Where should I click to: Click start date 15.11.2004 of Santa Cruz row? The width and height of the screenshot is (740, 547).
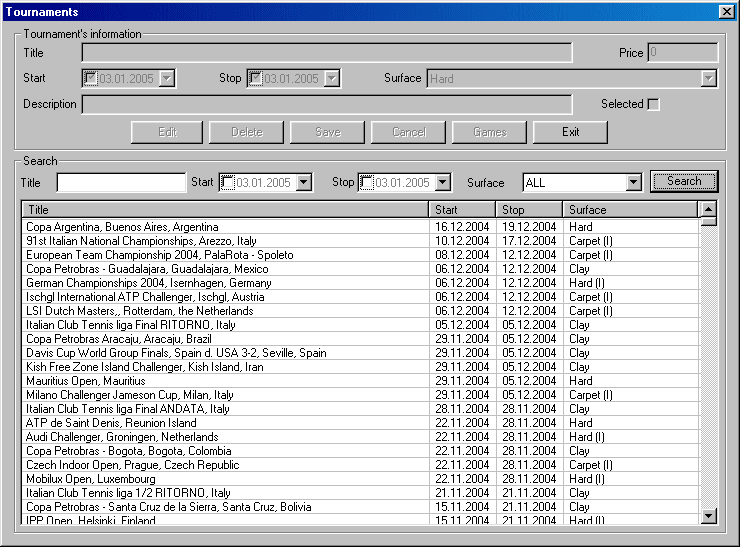click(462, 507)
